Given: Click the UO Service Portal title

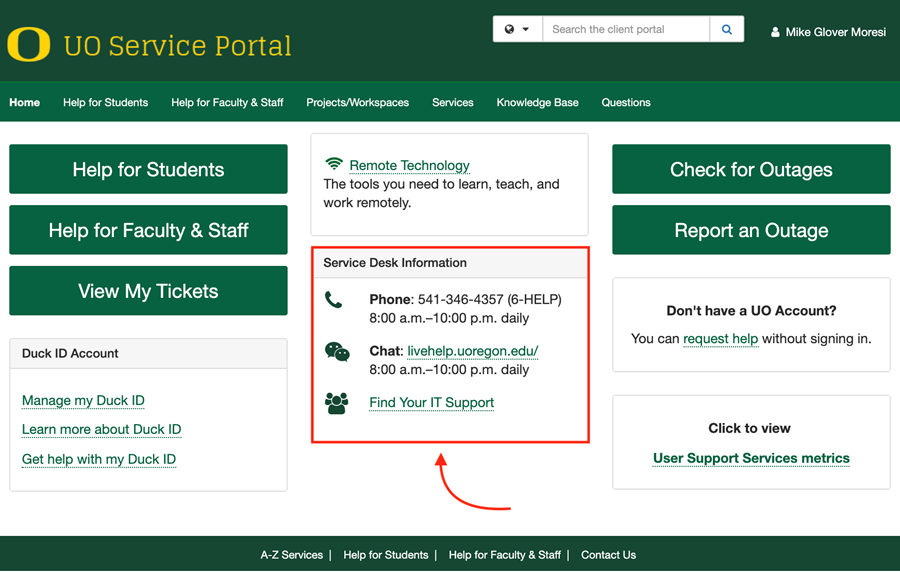Looking at the screenshot, I should pos(177,46).
